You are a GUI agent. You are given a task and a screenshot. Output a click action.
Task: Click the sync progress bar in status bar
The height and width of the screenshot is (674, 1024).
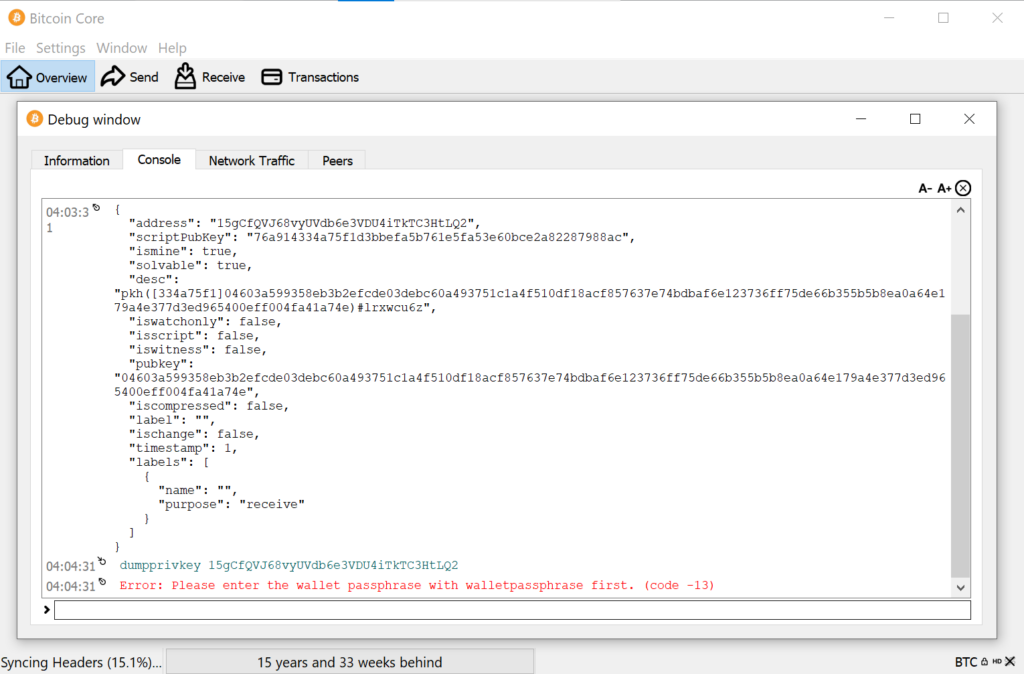pyautogui.click(x=349, y=662)
